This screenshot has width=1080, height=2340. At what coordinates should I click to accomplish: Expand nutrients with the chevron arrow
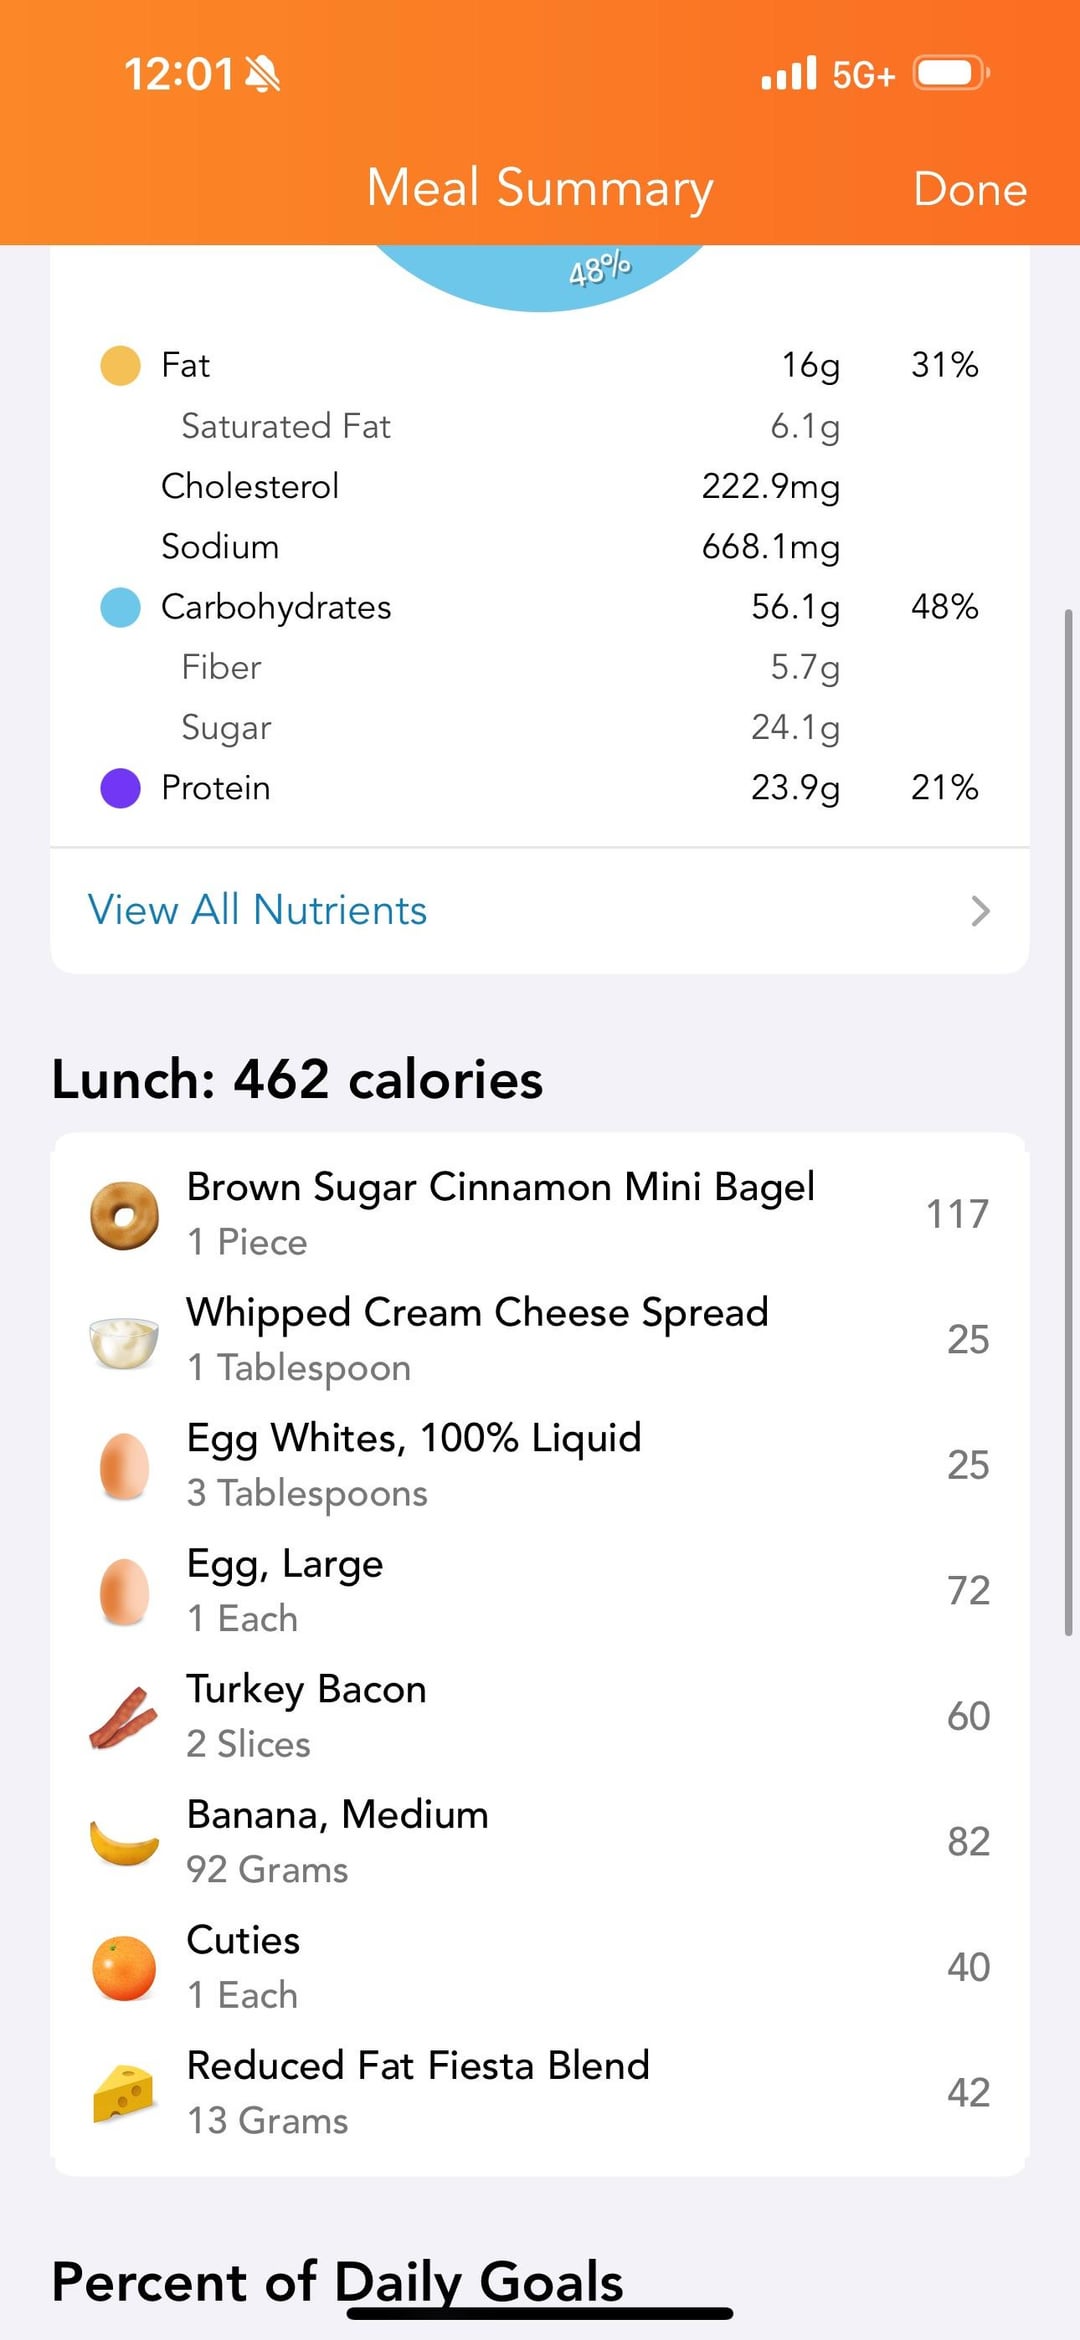pos(980,911)
